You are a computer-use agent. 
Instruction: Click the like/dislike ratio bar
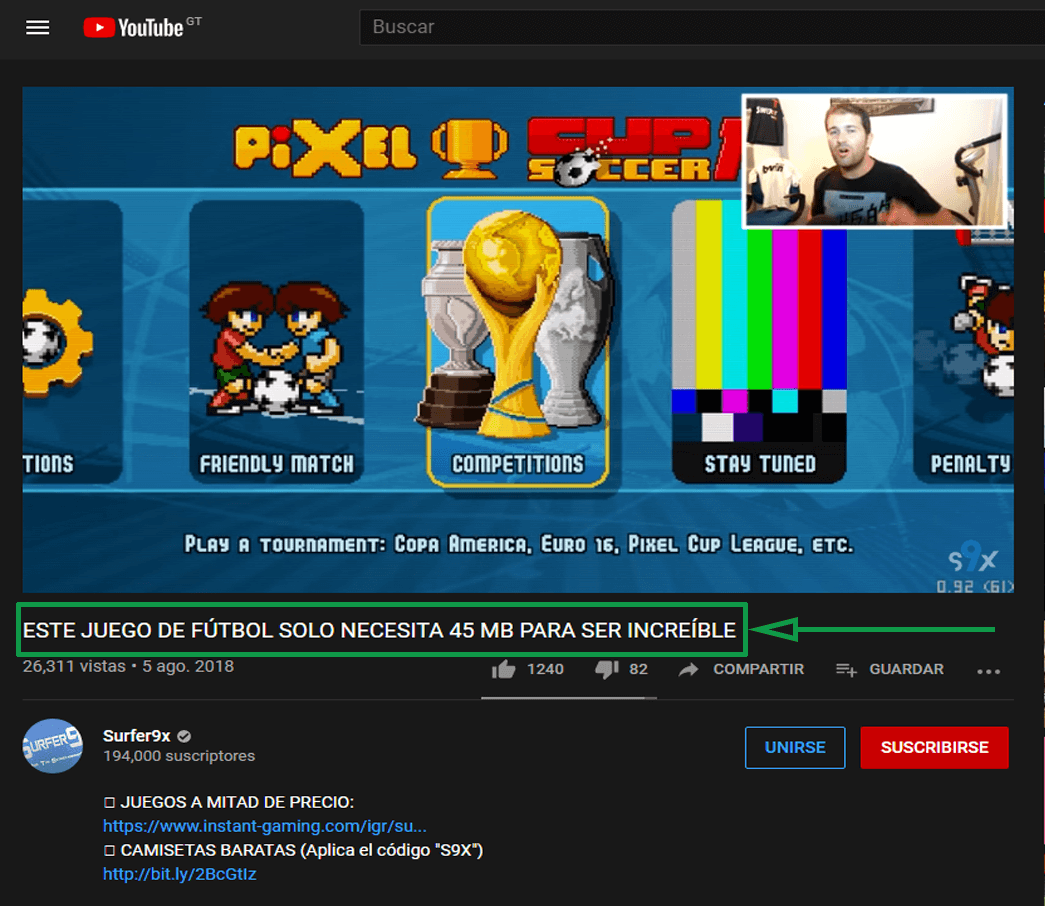[x=569, y=698]
